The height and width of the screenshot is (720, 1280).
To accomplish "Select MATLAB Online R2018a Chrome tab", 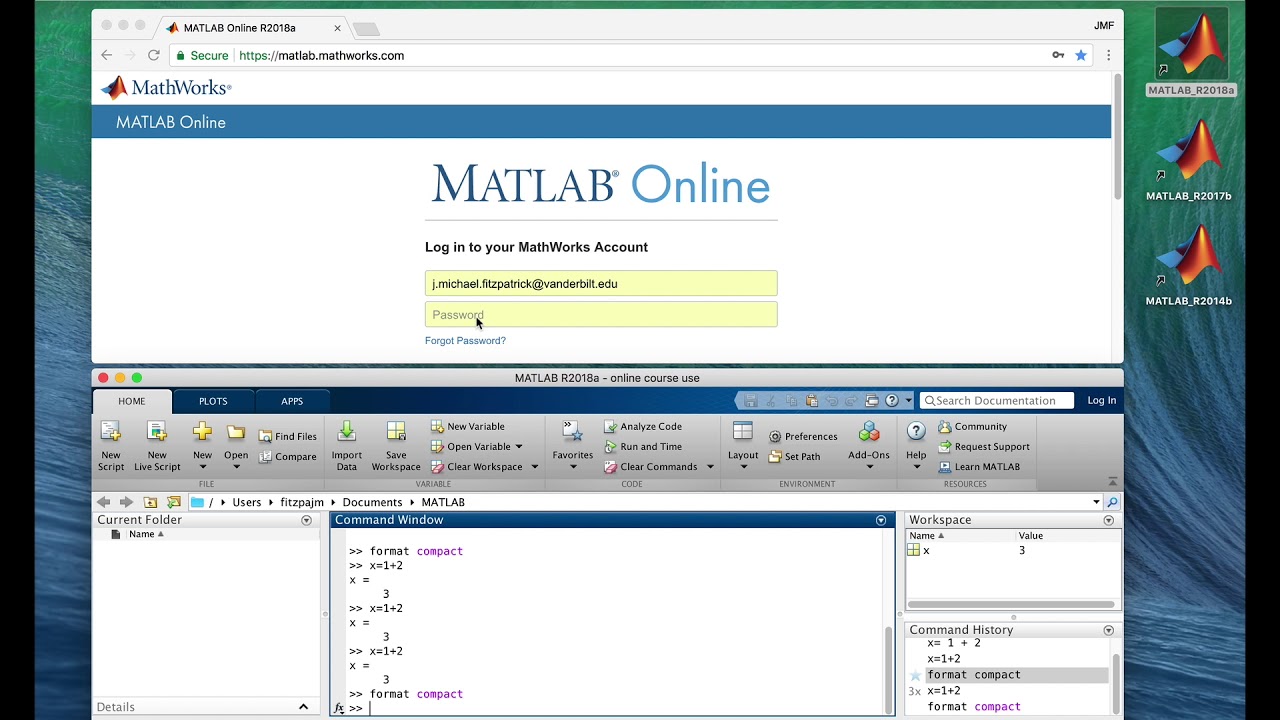I will [x=254, y=28].
